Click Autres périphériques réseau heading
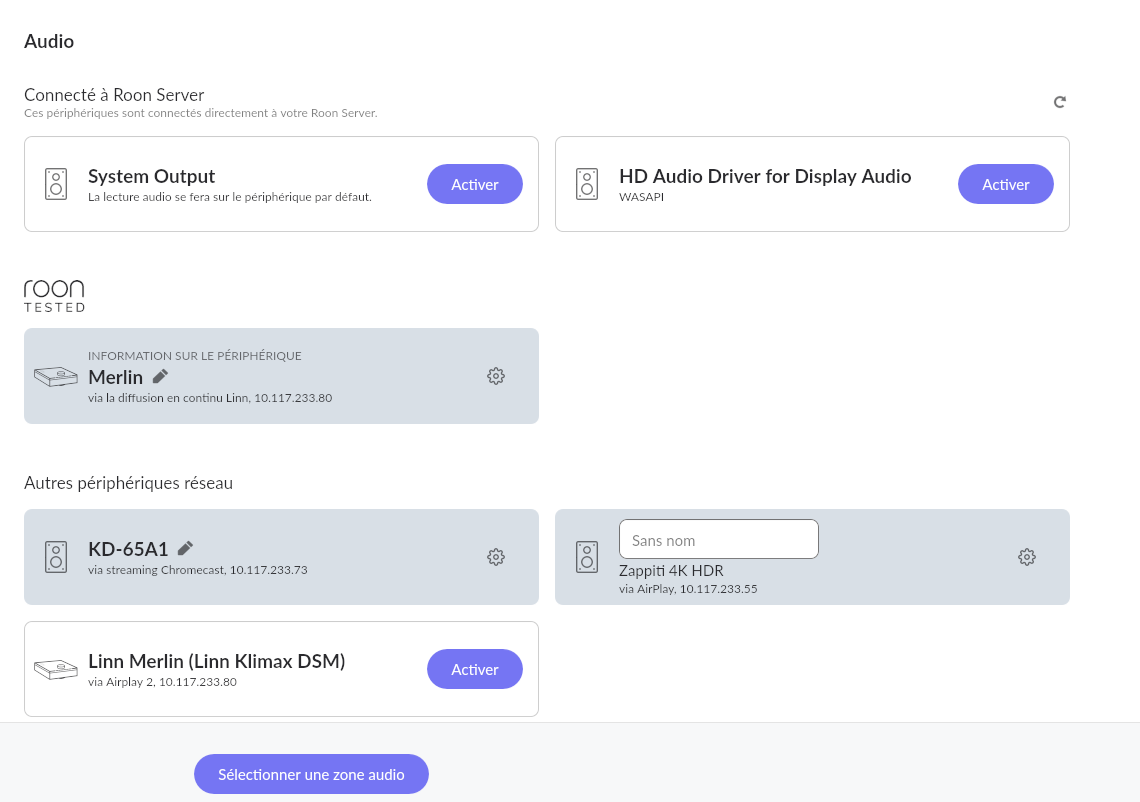1140x802 pixels. (x=129, y=483)
